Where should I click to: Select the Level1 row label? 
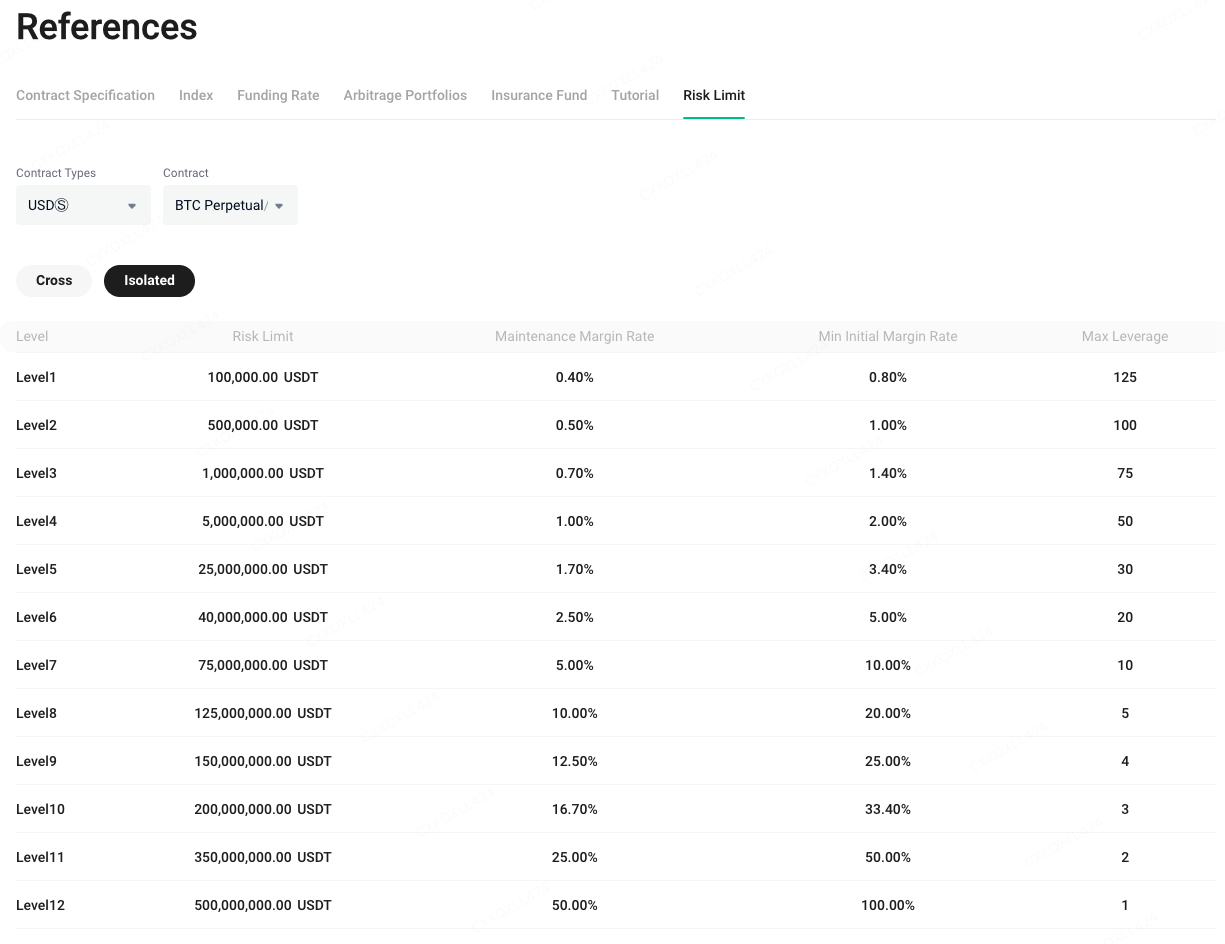coord(36,377)
